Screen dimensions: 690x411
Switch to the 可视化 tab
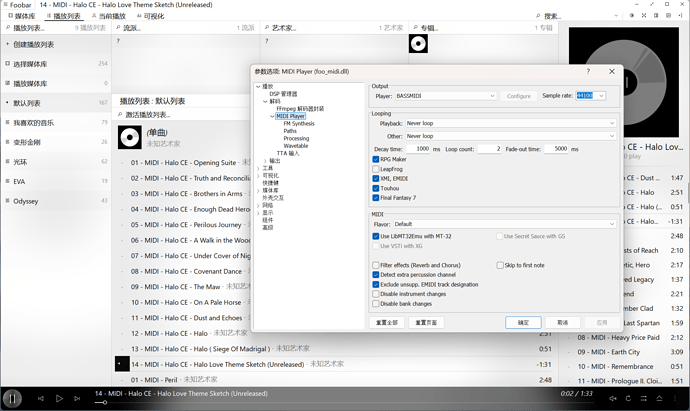click(150, 16)
